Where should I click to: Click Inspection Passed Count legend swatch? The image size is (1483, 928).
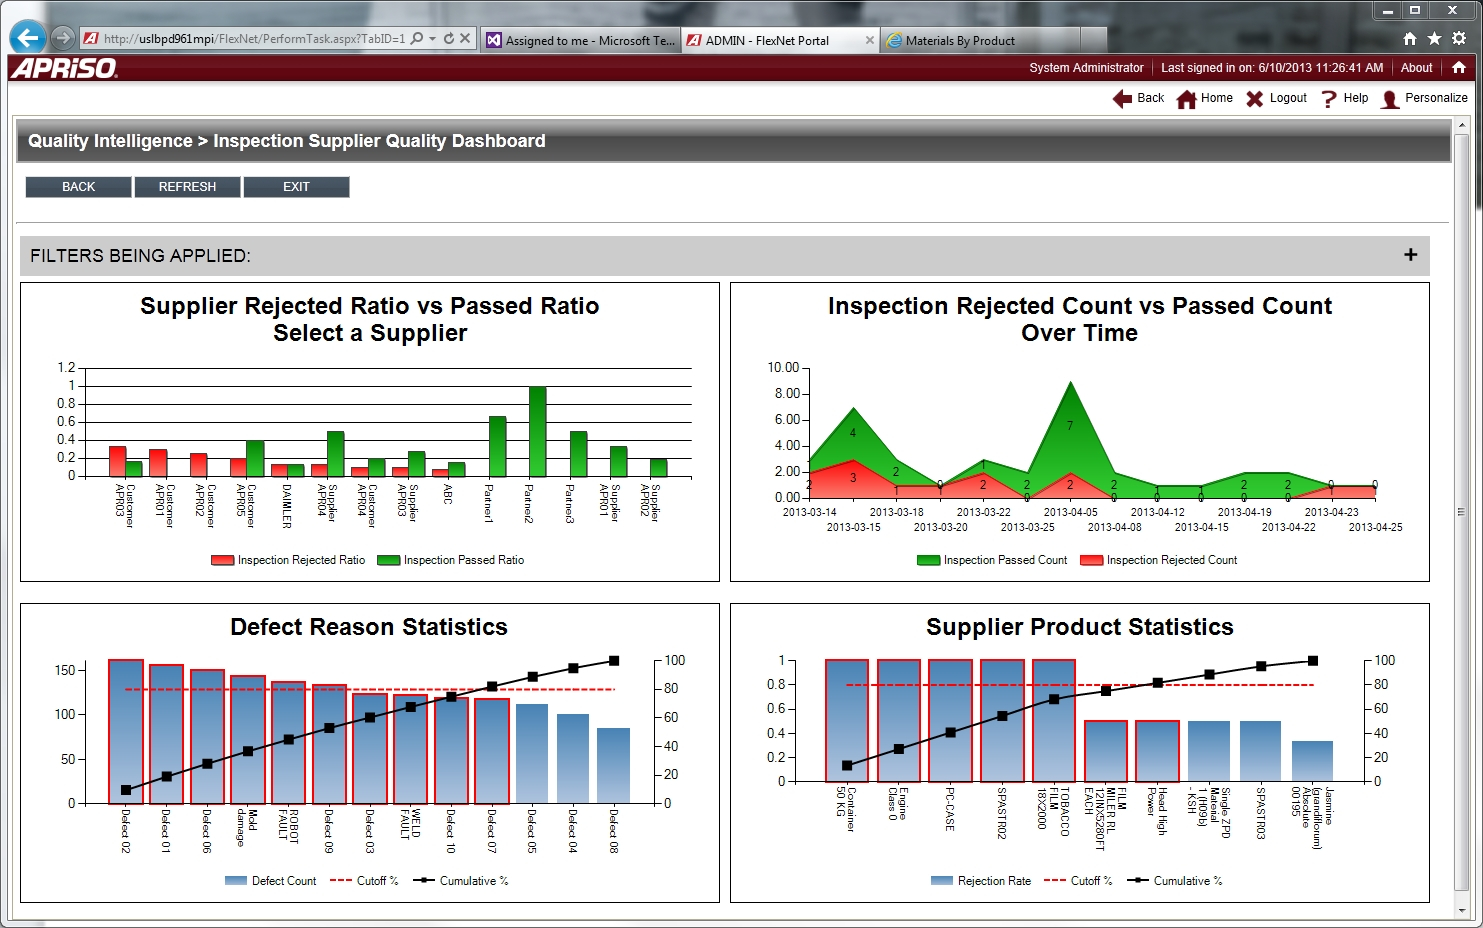(x=928, y=560)
